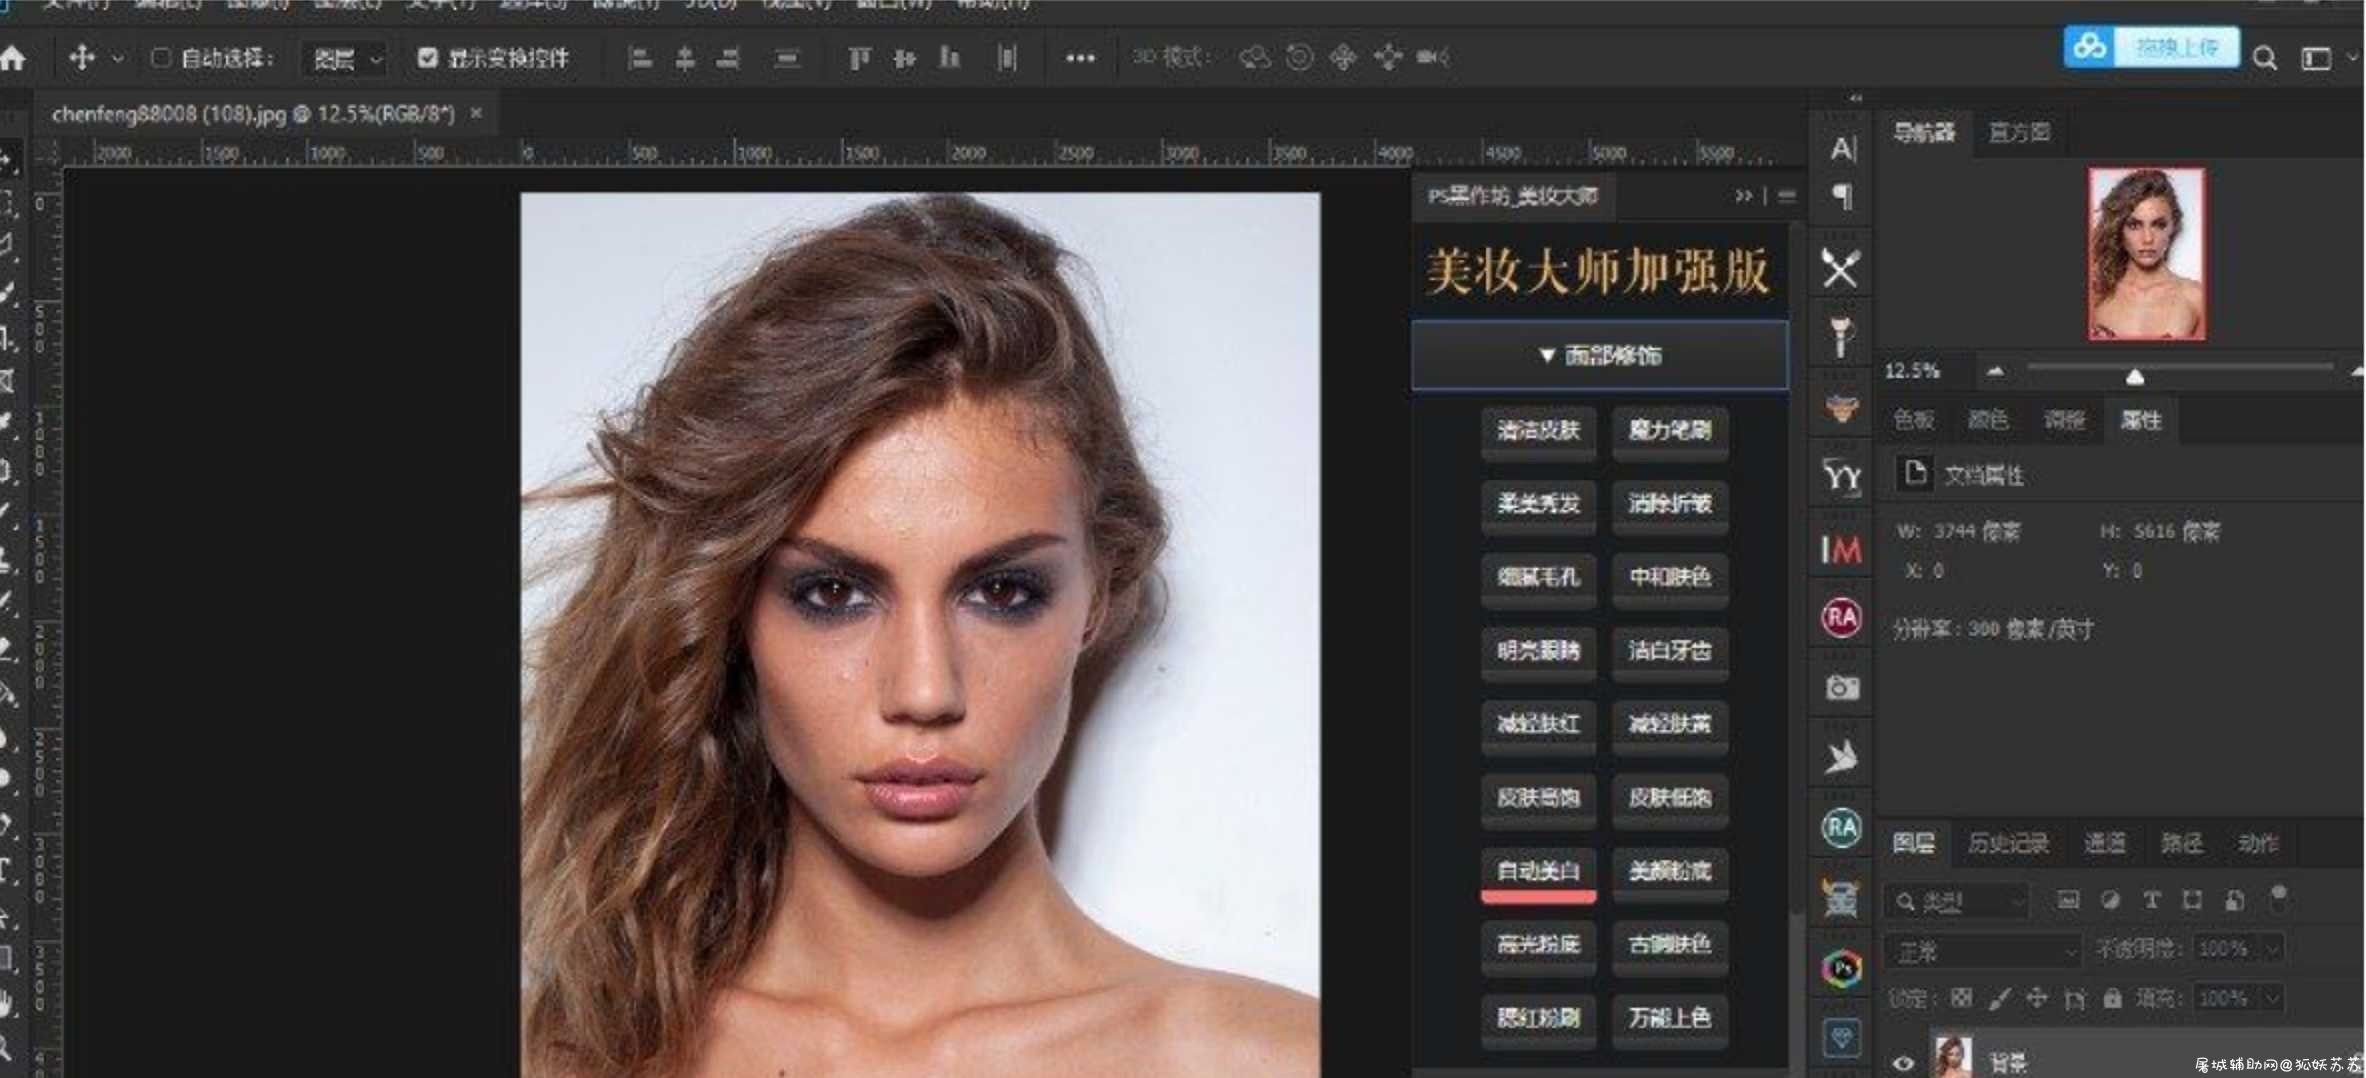Toggle the layer filtering on/off switch

click(x=2279, y=896)
